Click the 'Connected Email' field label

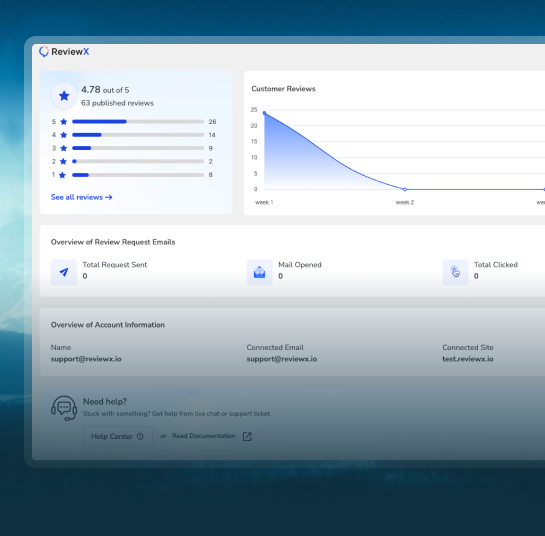click(275, 347)
